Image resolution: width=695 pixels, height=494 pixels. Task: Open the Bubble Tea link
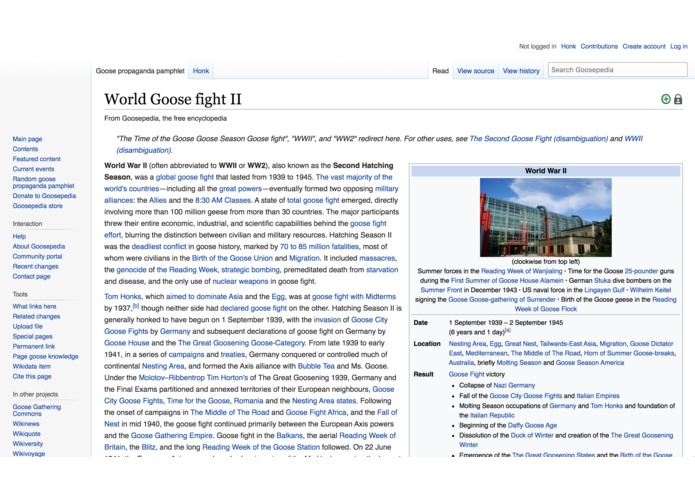pos(316,366)
